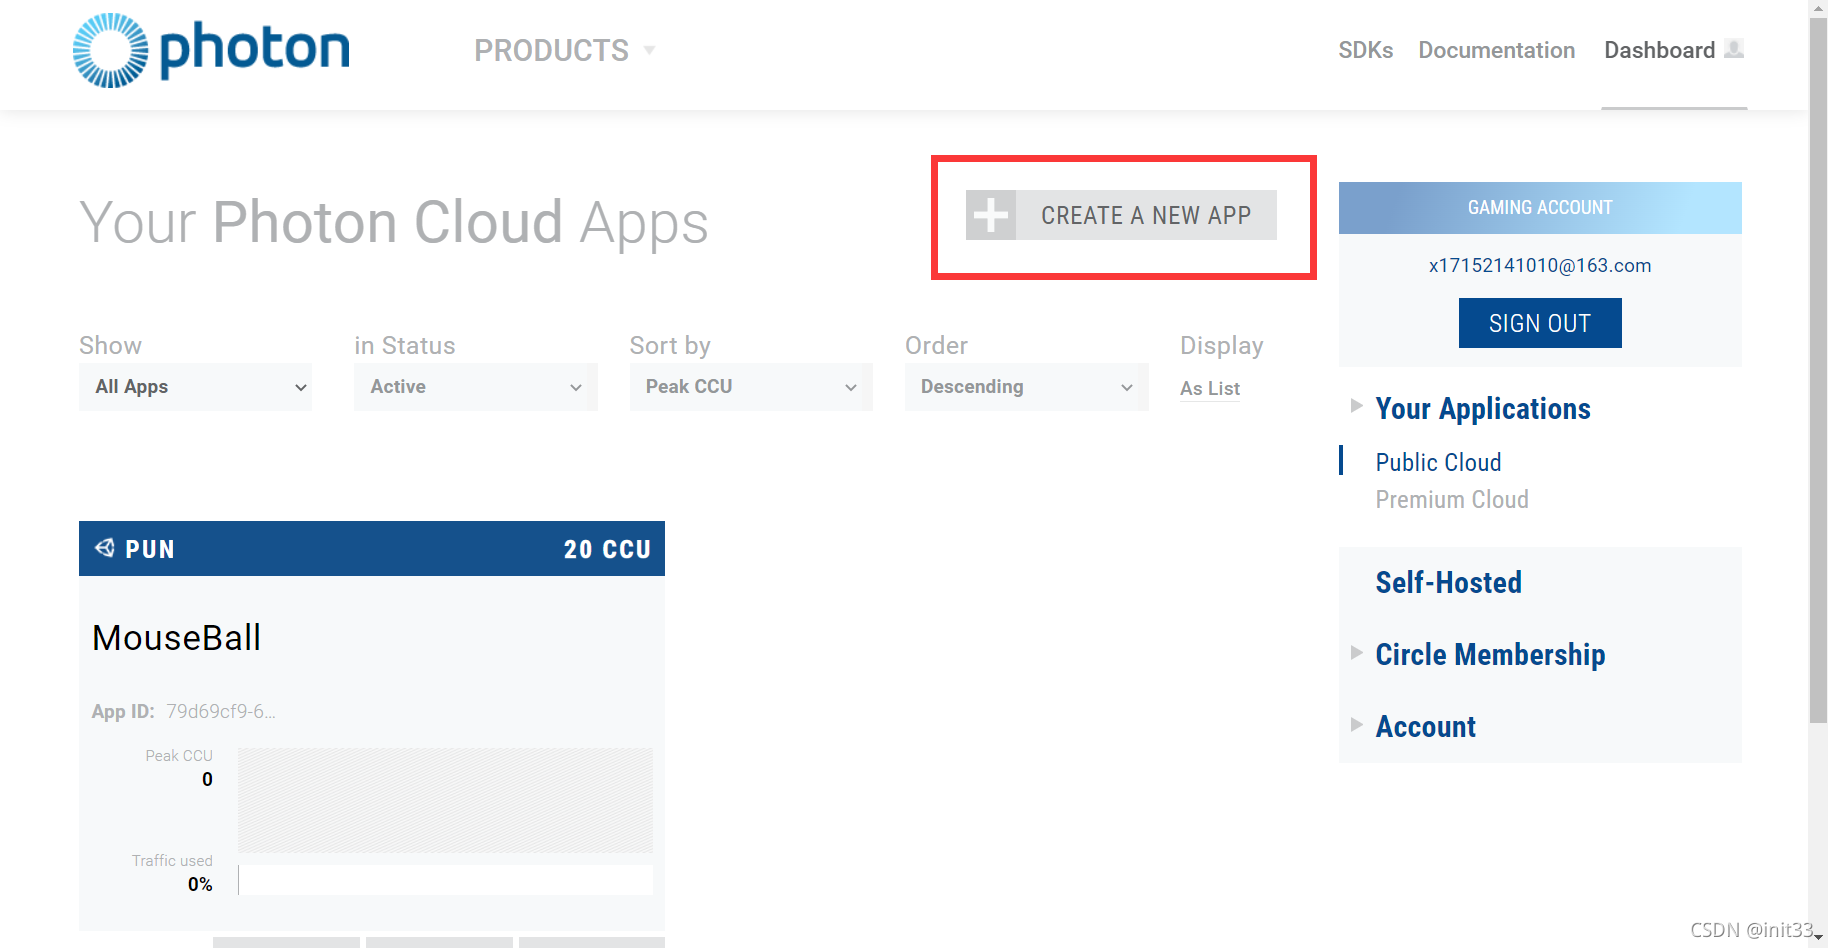
Task: Click the PUN Unity icon in card header
Action: point(104,548)
